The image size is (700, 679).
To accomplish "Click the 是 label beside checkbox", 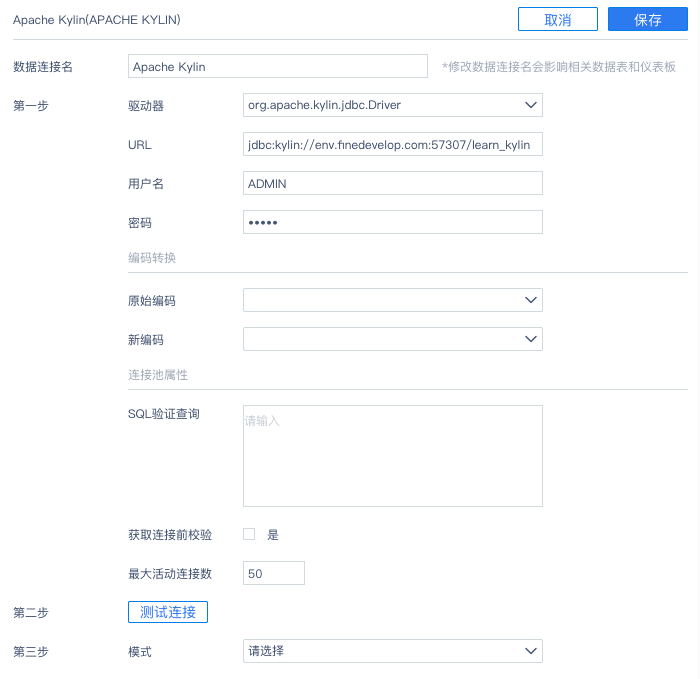I will point(273,534).
